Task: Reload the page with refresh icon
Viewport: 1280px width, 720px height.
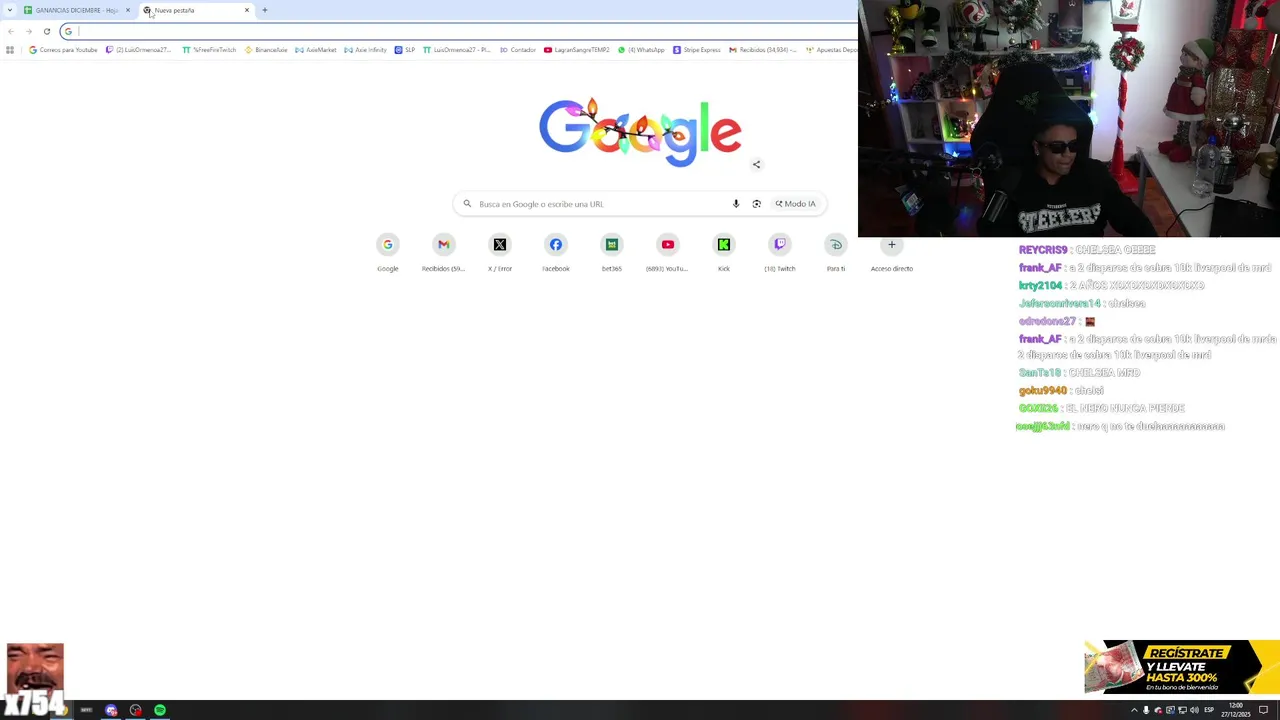Action: click(x=46, y=31)
